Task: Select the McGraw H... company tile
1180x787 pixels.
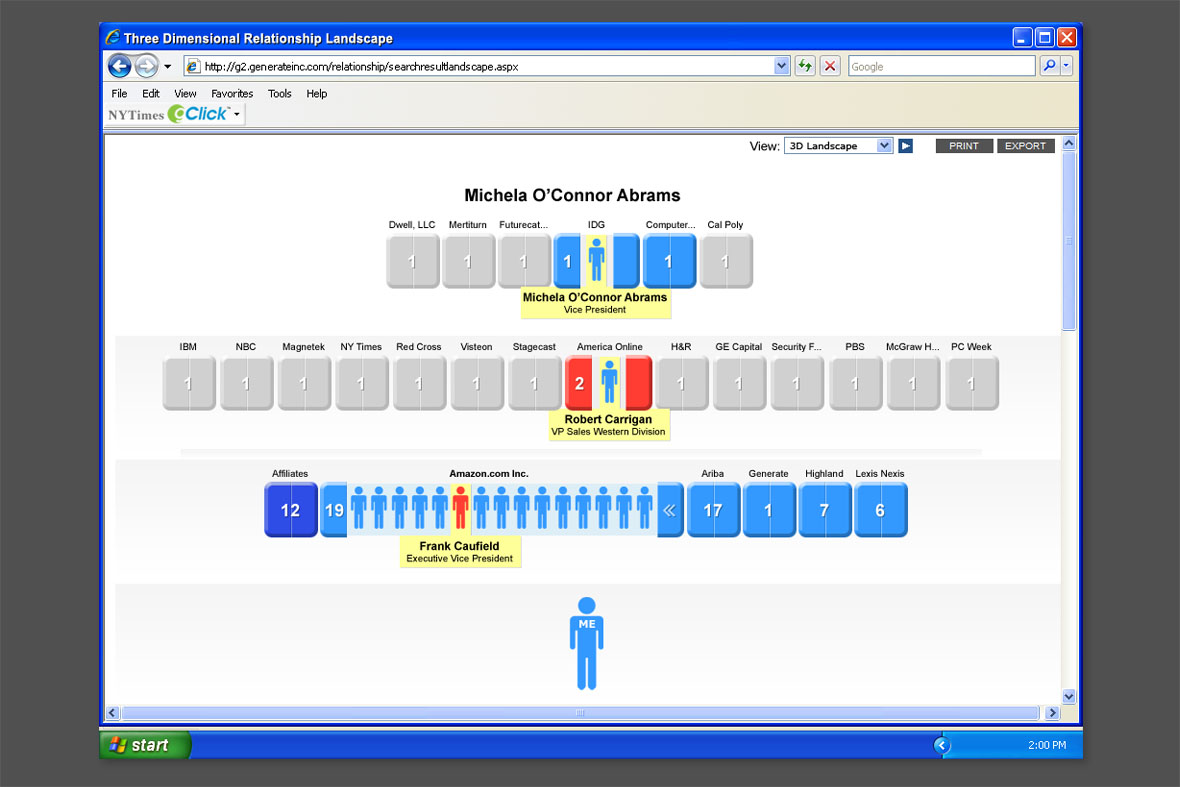Action: [913, 383]
